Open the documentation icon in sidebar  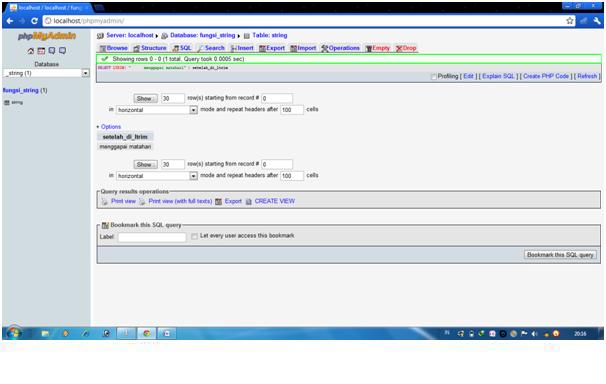point(62,51)
